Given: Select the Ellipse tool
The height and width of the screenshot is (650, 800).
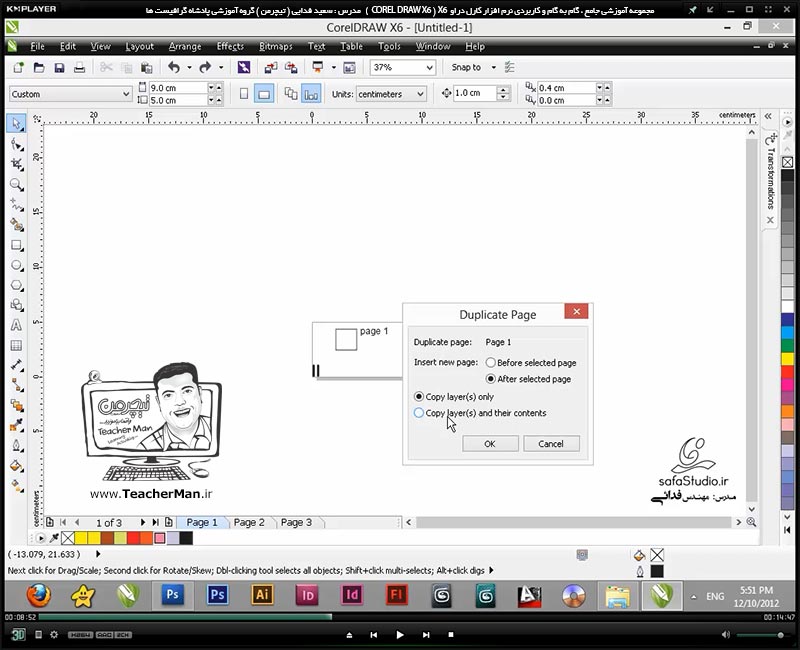Looking at the screenshot, I should tap(16, 265).
